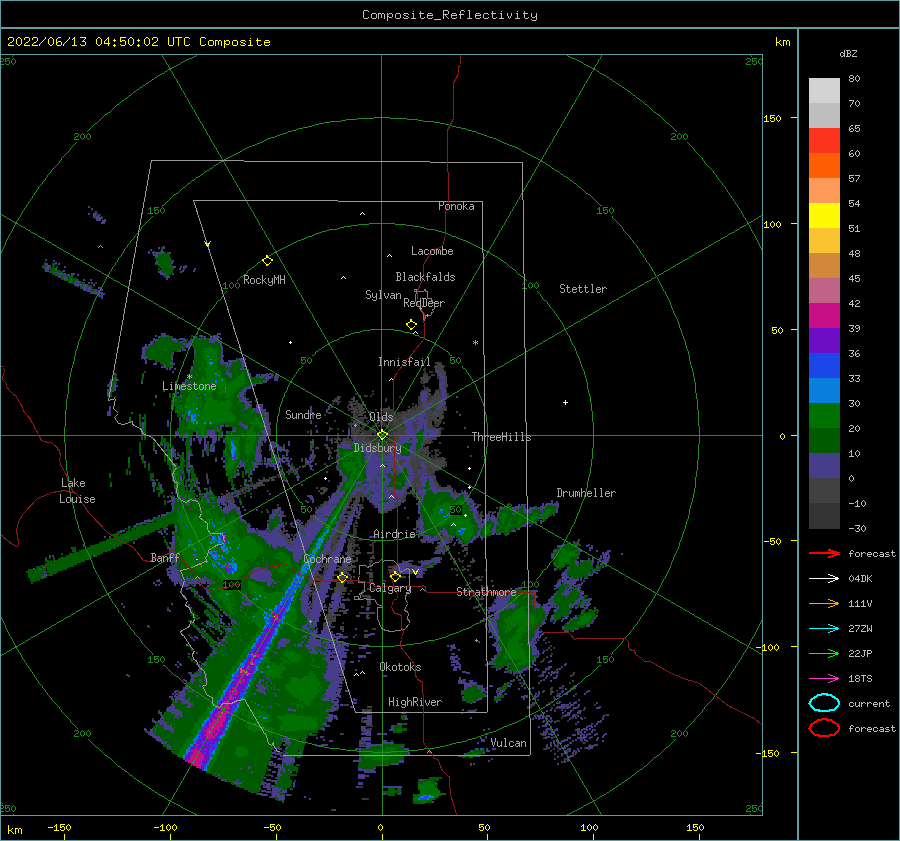
Task: Select the 20 dBZ green color swatch
Action: pos(824,416)
